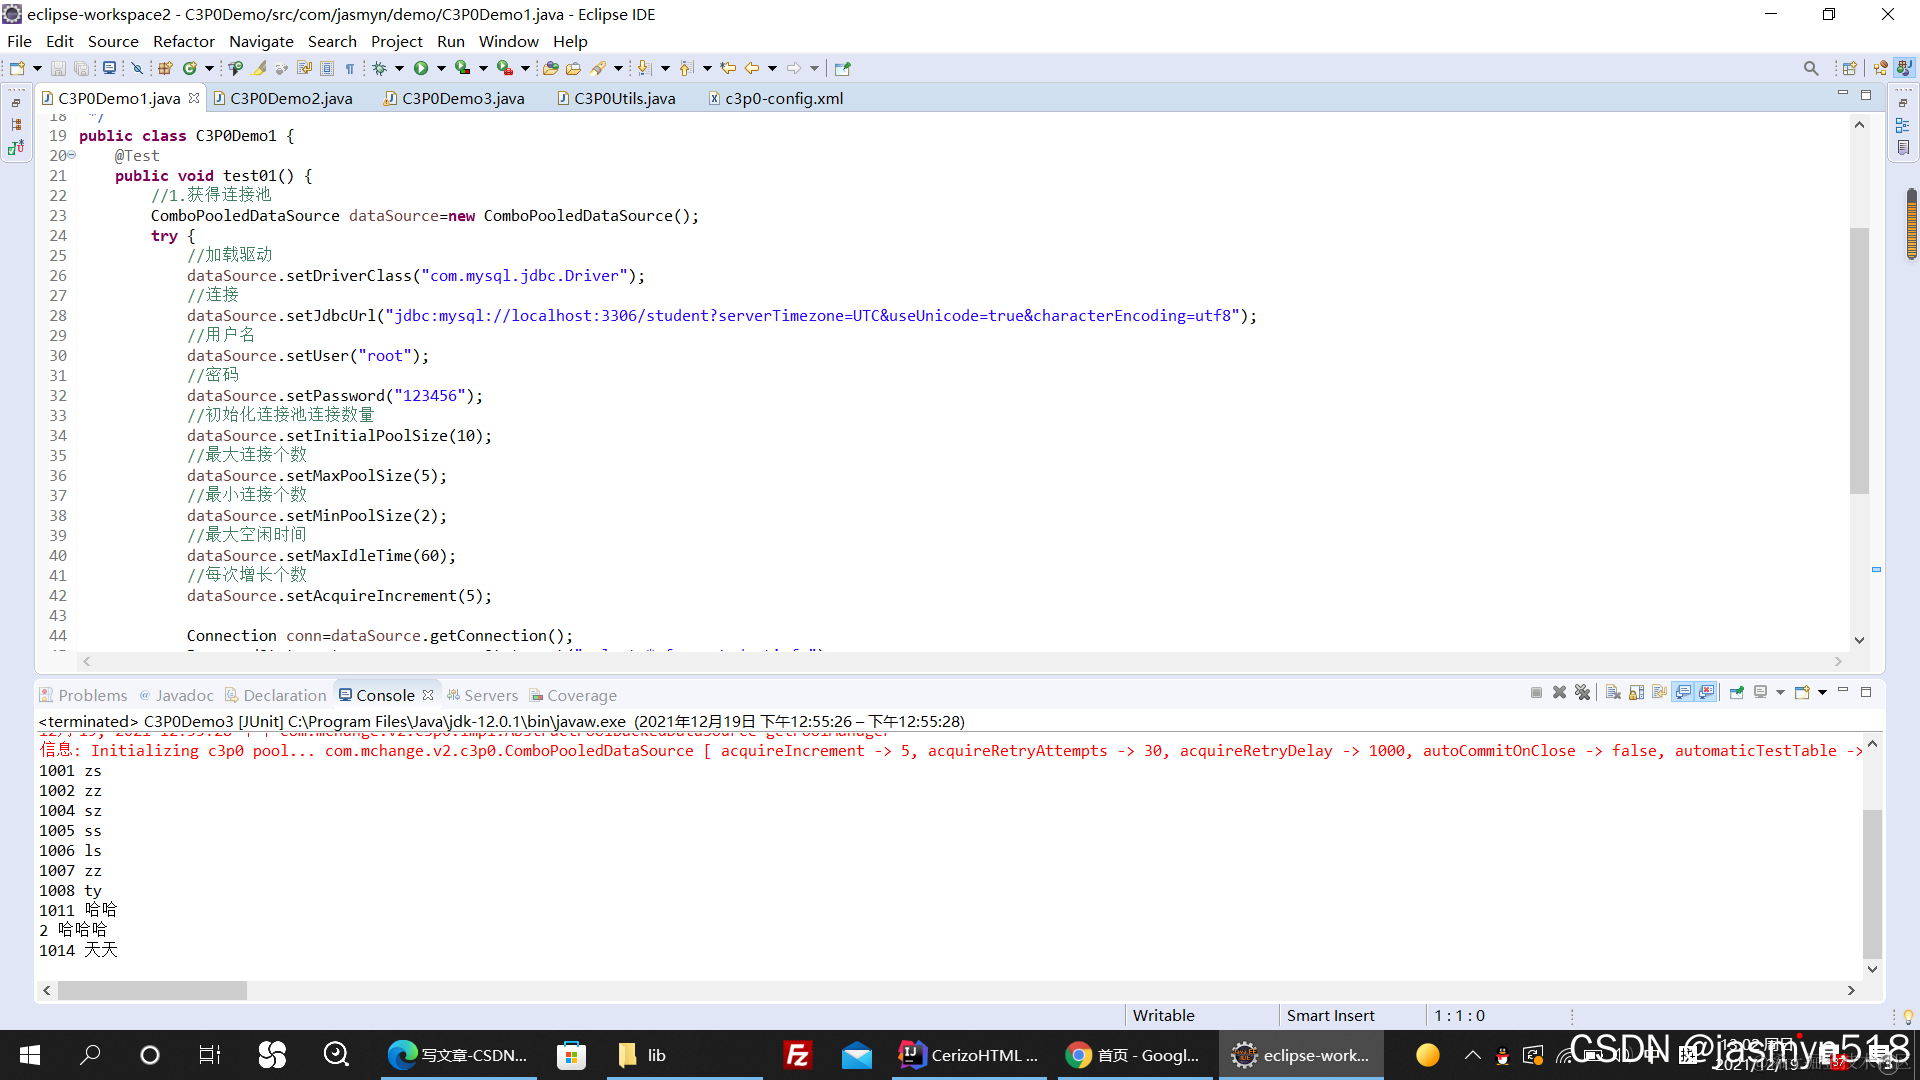Click the Pin Console icon

pyautogui.click(x=1736, y=692)
